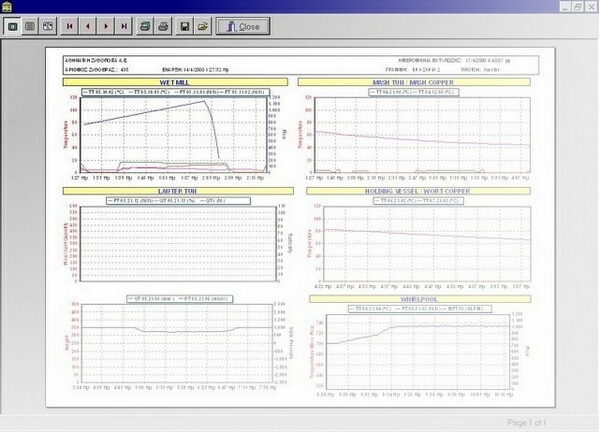Go to the previous page

pos(88,24)
